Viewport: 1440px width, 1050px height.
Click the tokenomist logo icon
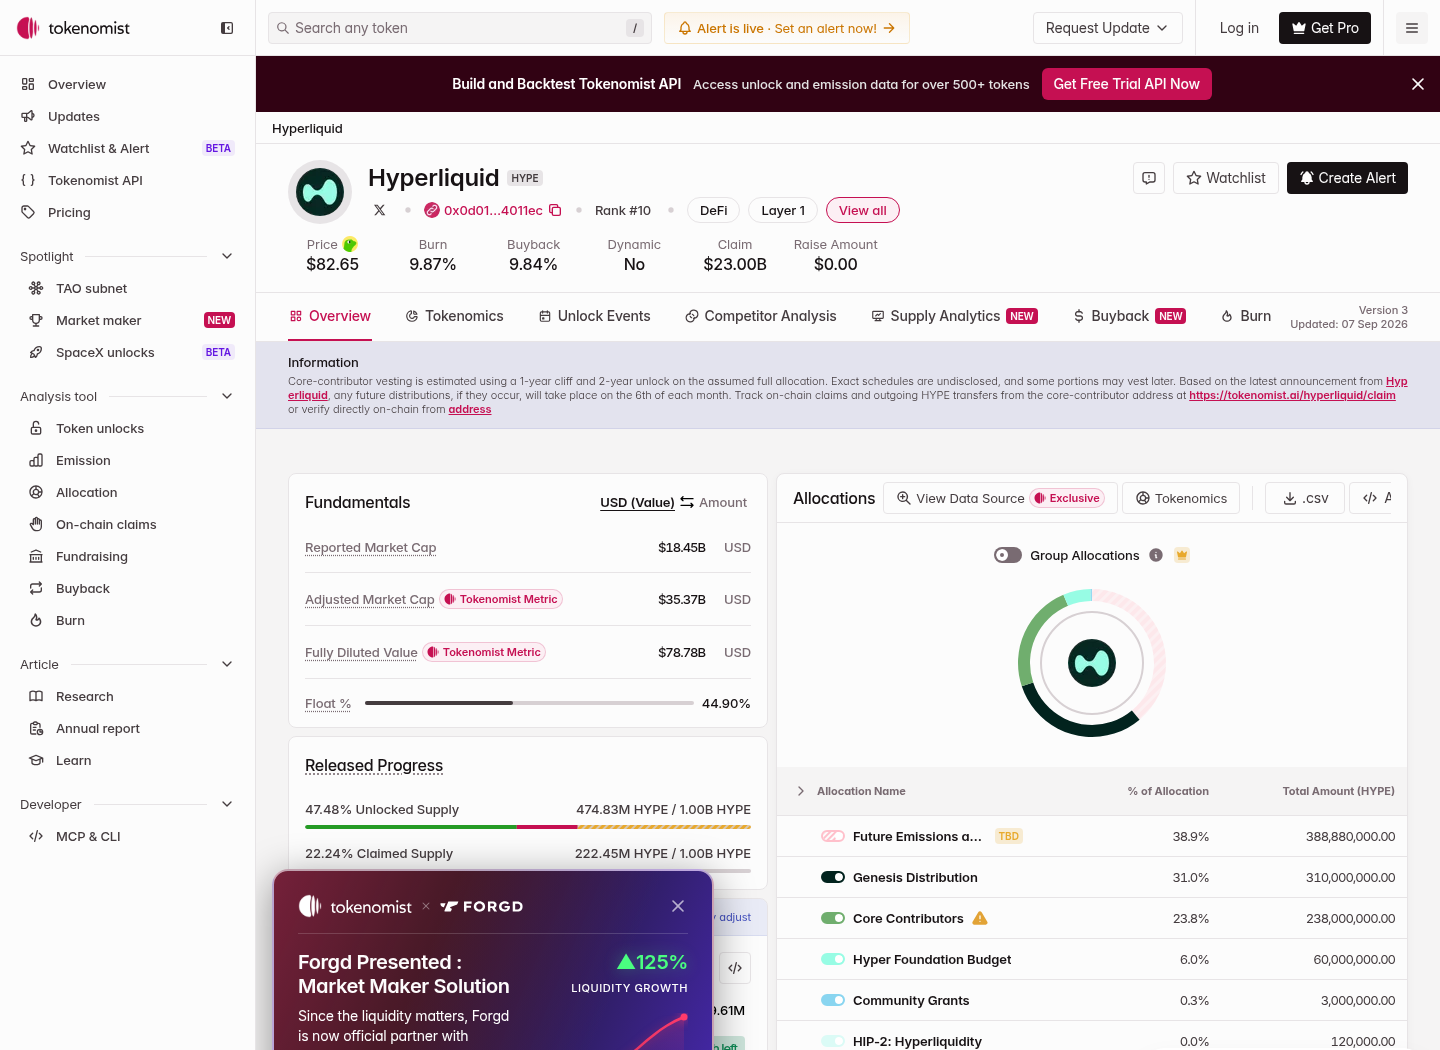28,28
